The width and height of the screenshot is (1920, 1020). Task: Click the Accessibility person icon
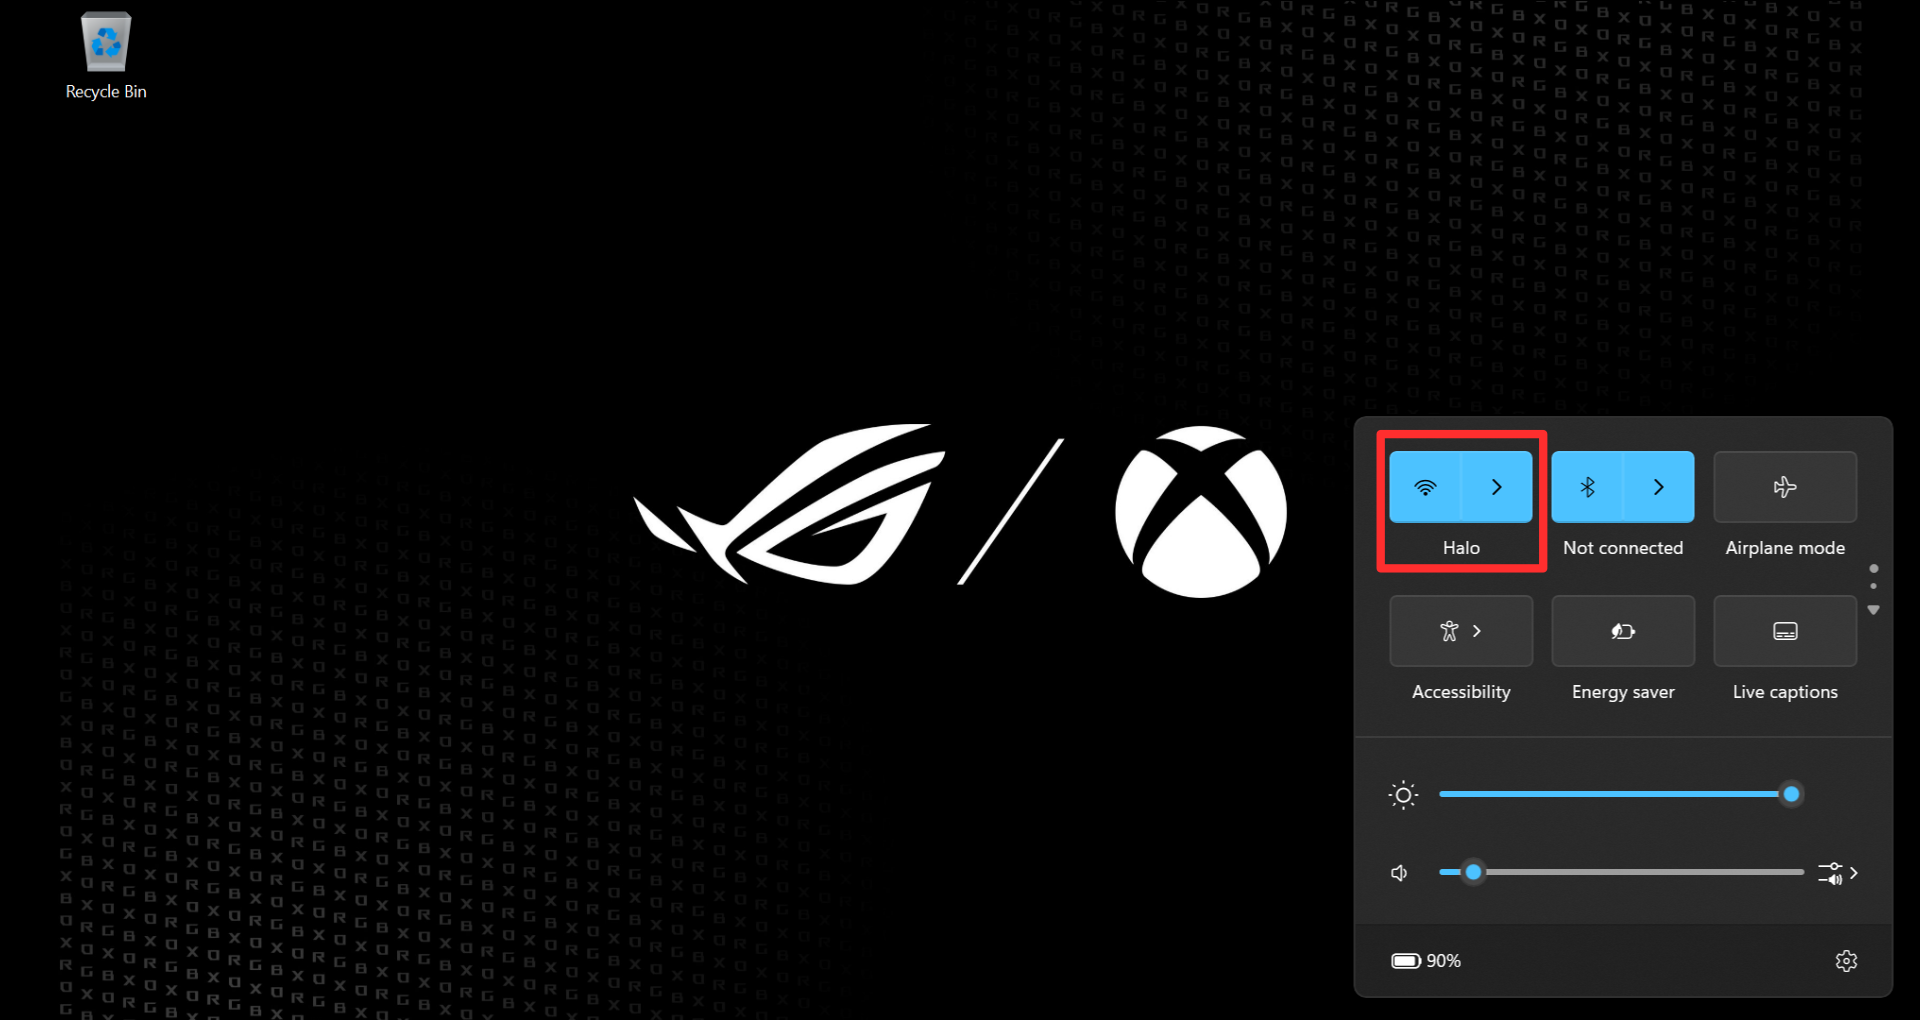coord(1449,631)
